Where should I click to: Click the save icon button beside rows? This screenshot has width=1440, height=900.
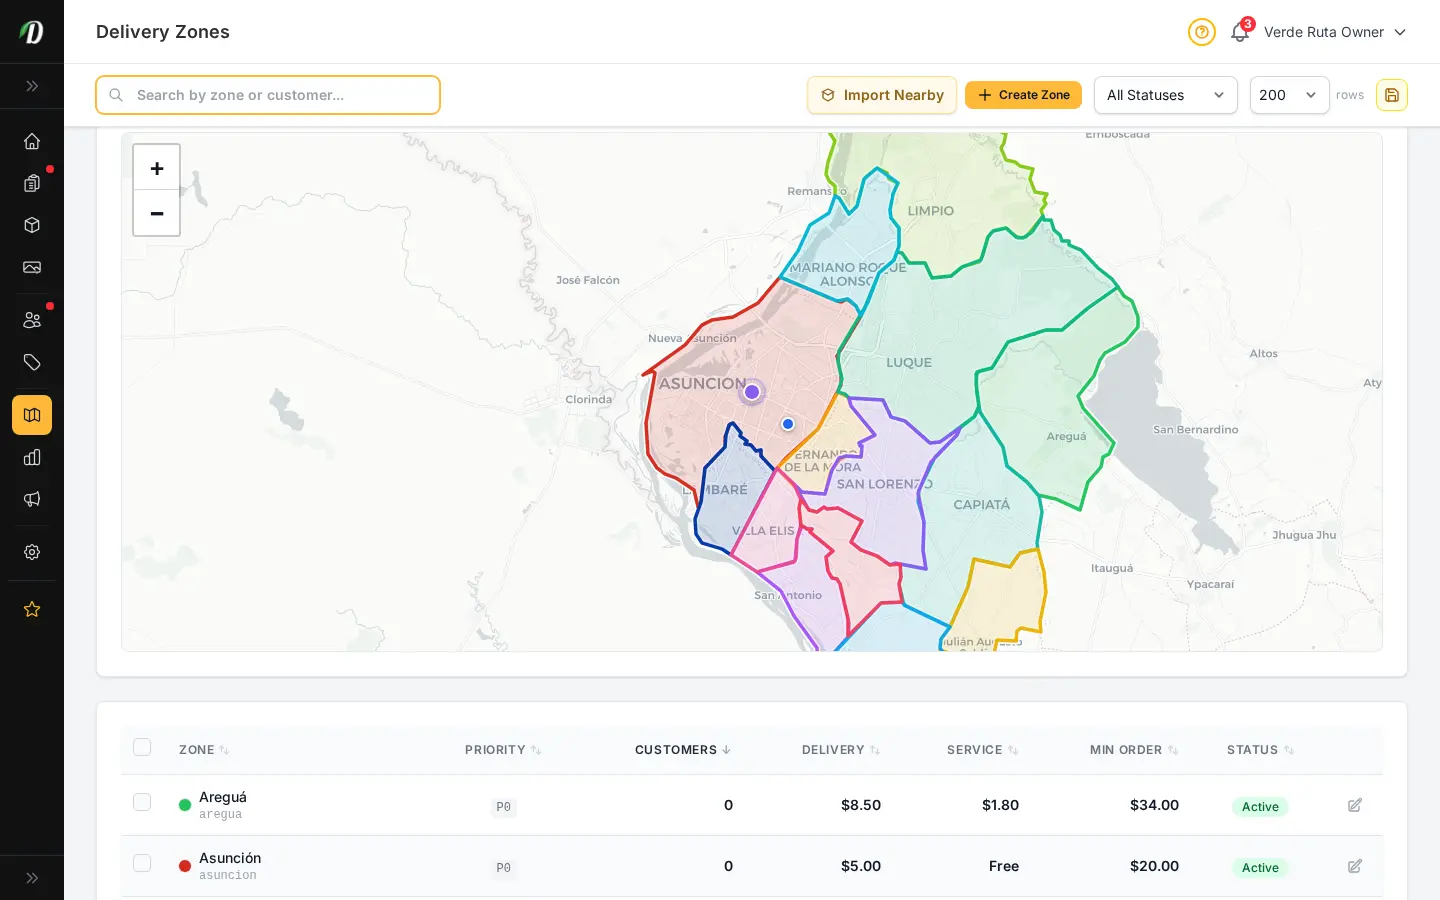1392,95
